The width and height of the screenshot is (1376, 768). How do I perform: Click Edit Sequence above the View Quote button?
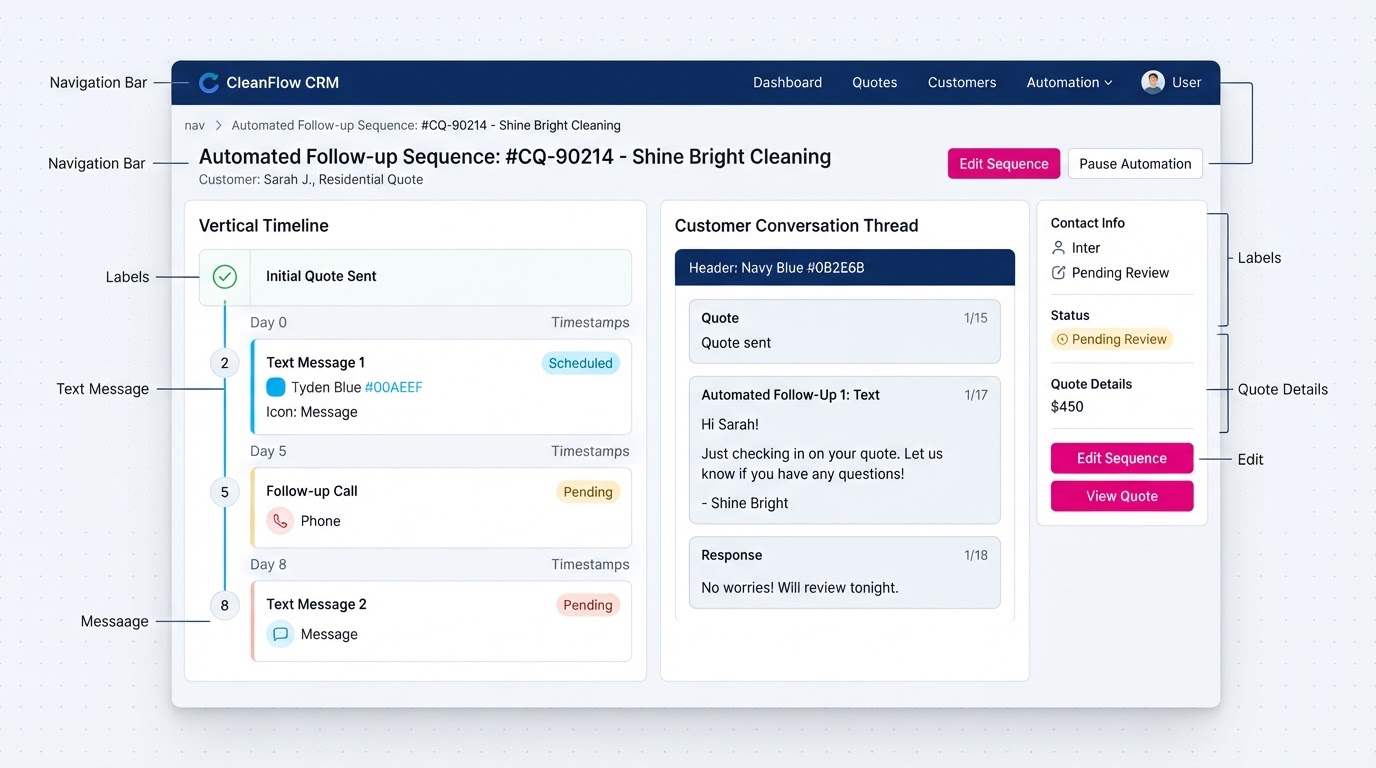1122,458
